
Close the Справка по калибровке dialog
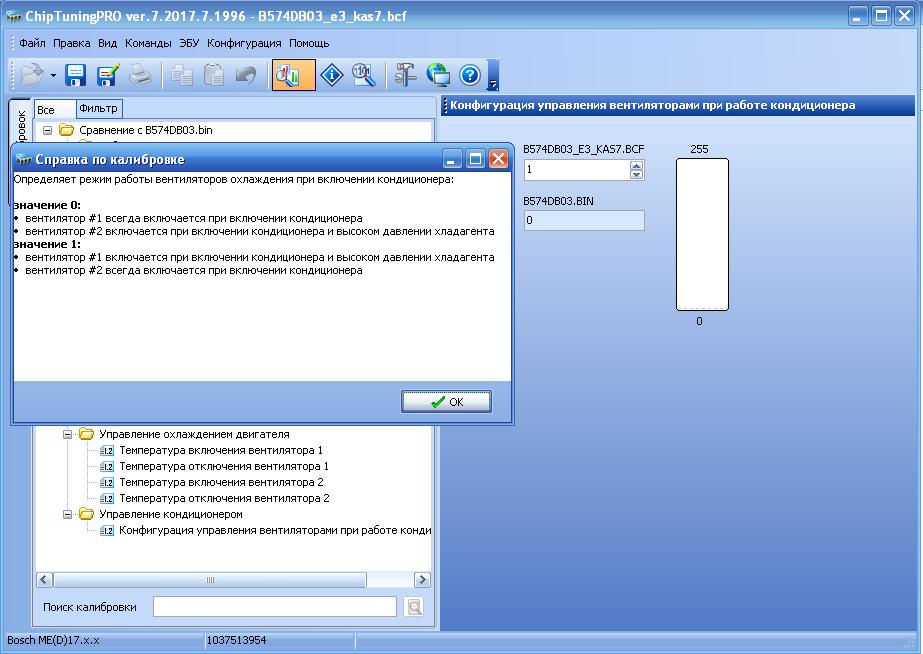pyautogui.click(x=499, y=158)
